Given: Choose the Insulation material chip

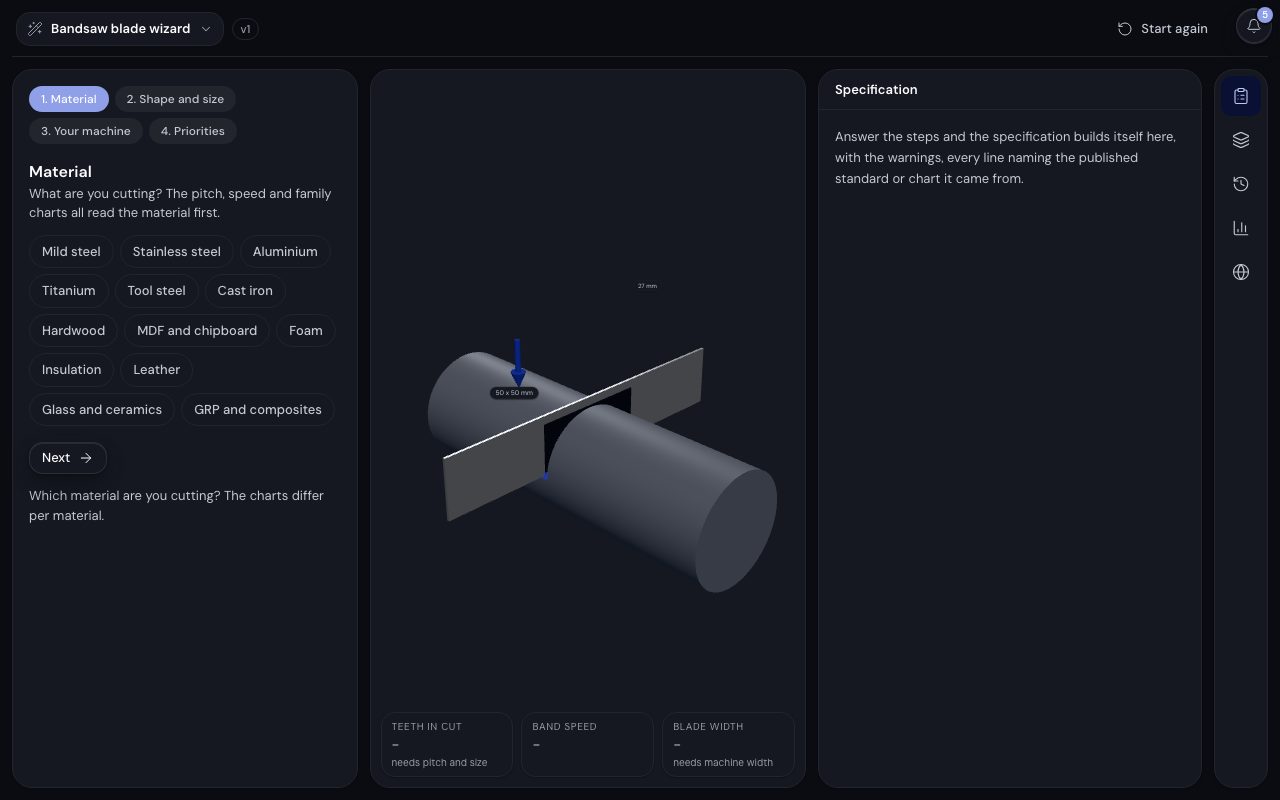Looking at the screenshot, I should click(x=72, y=370).
